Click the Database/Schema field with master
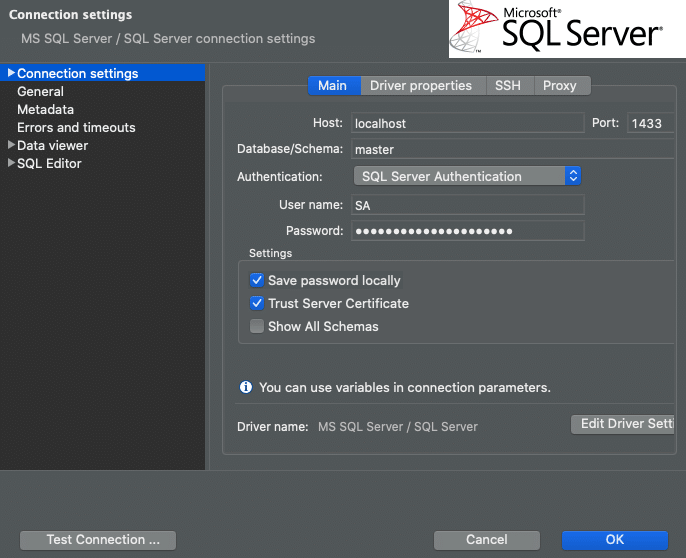This screenshot has height=558, width=686. (512, 149)
